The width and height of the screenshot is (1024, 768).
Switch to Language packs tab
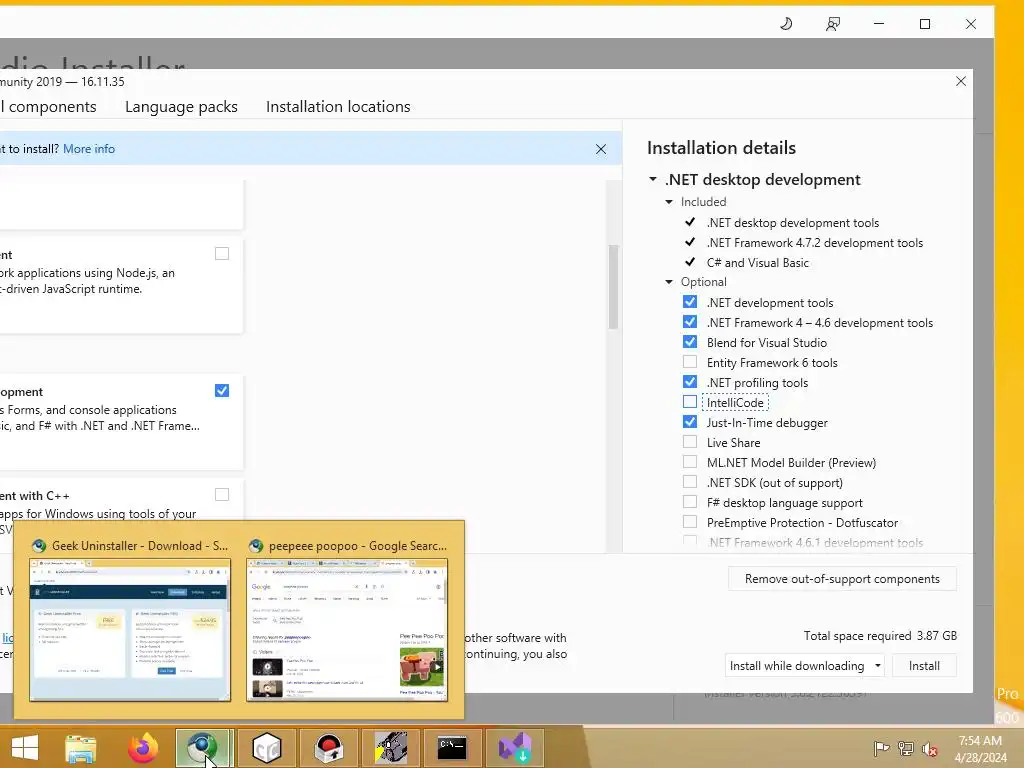click(x=181, y=106)
